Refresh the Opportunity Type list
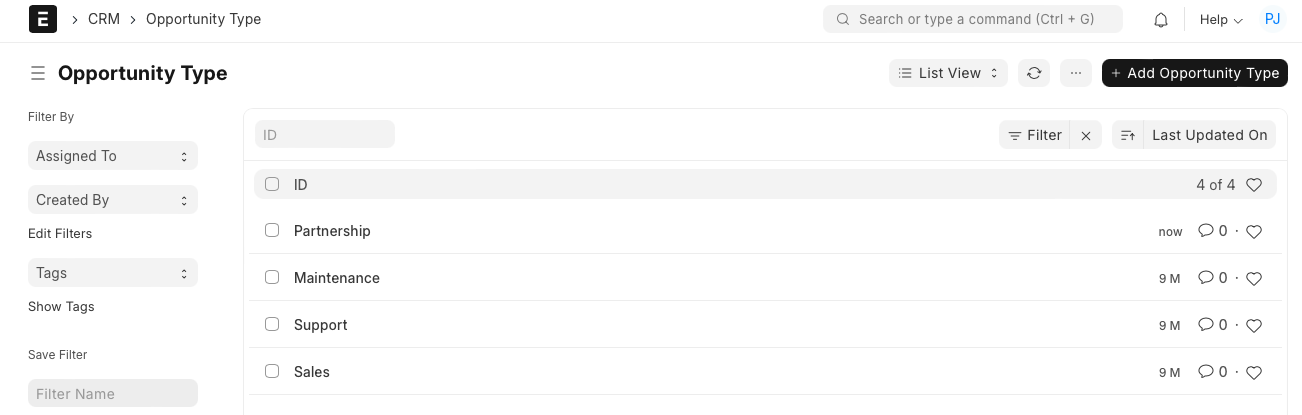 click(x=1034, y=73)
